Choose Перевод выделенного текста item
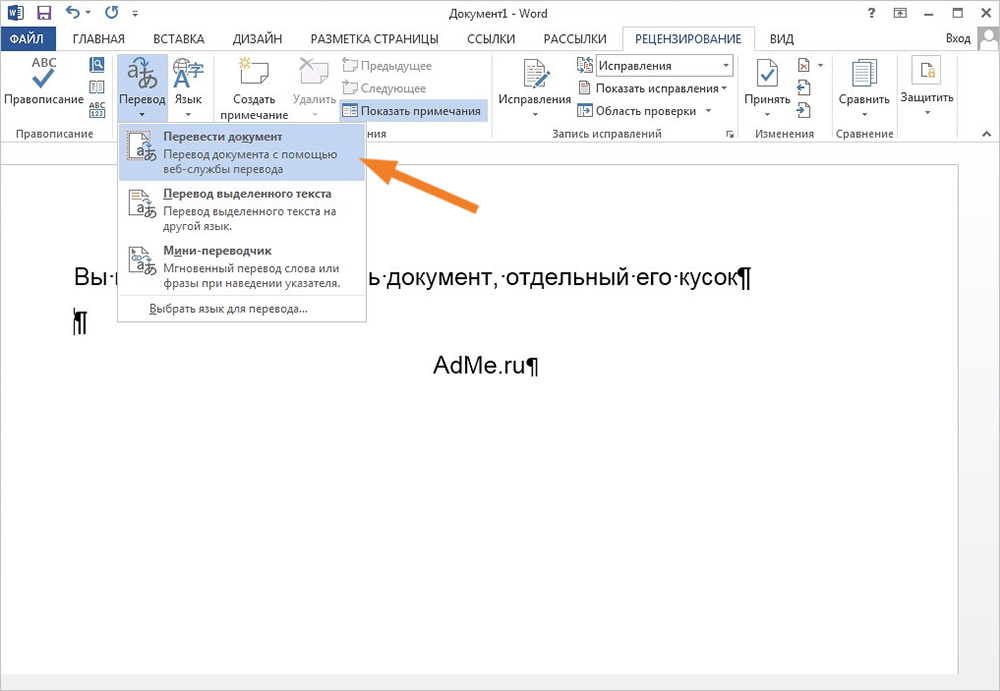The width and height of the screenshot is (1000, 691). click(242, 209)
